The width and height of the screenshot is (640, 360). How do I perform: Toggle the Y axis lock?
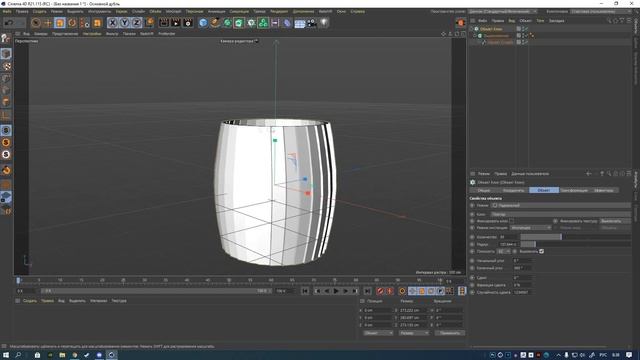(124, 23)
